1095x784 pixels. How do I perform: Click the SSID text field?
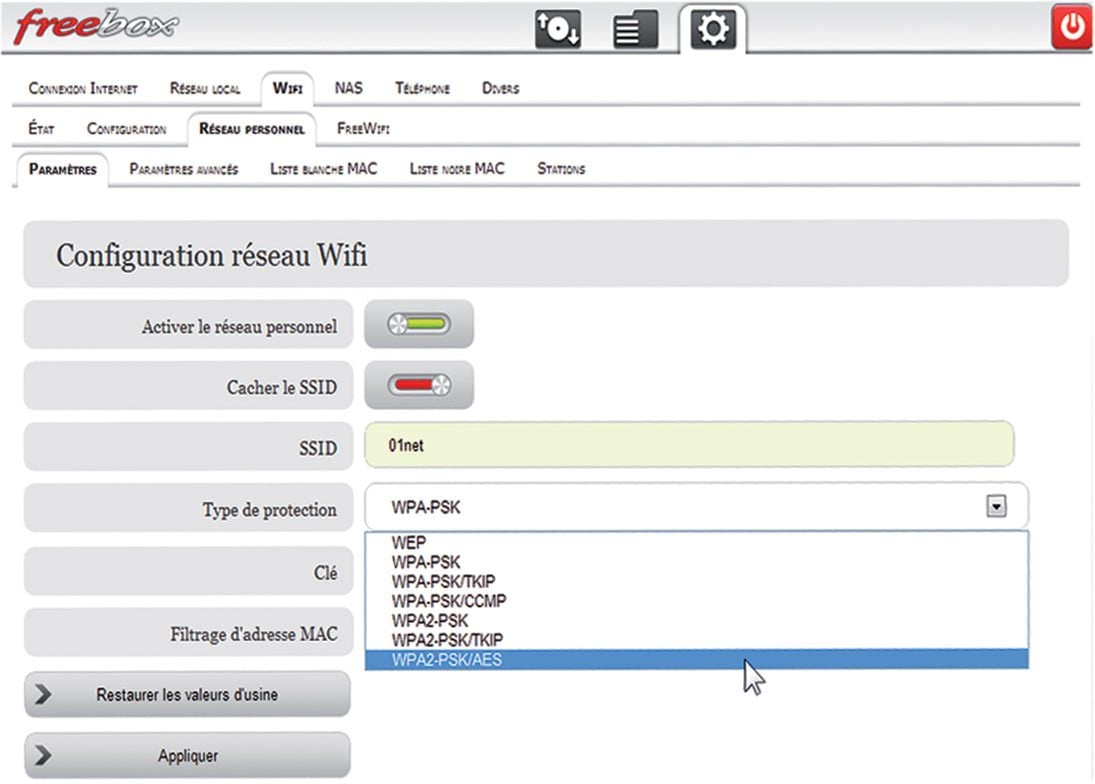click(x=689, y=445)
